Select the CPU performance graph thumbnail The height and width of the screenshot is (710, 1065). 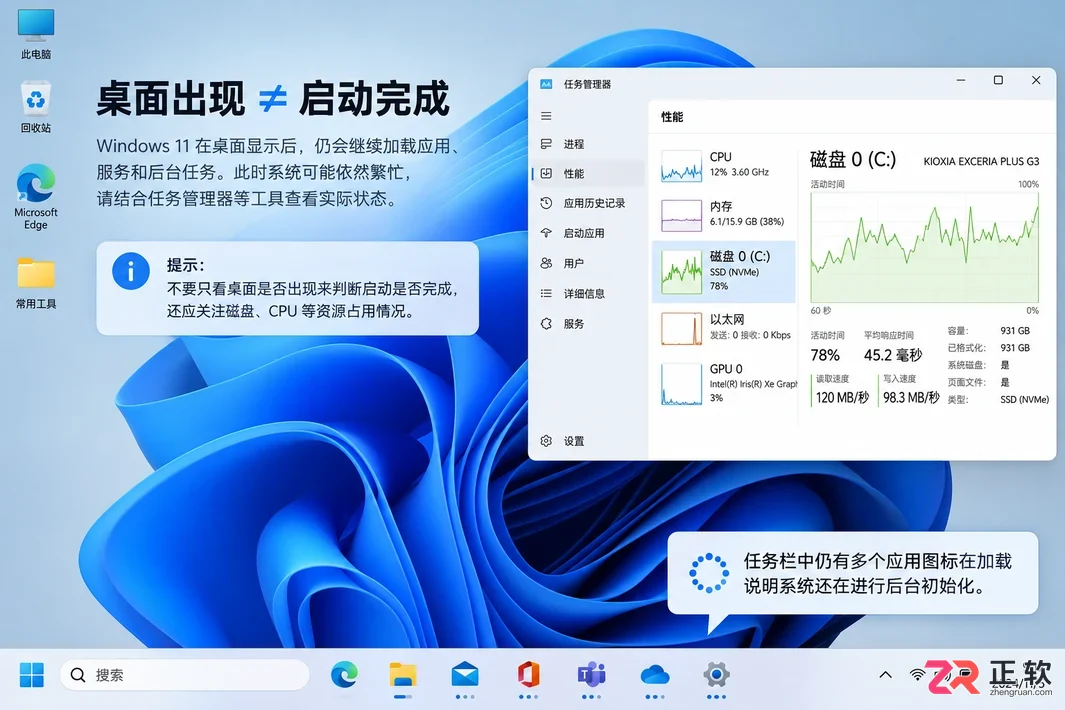[x=681, y=166]
